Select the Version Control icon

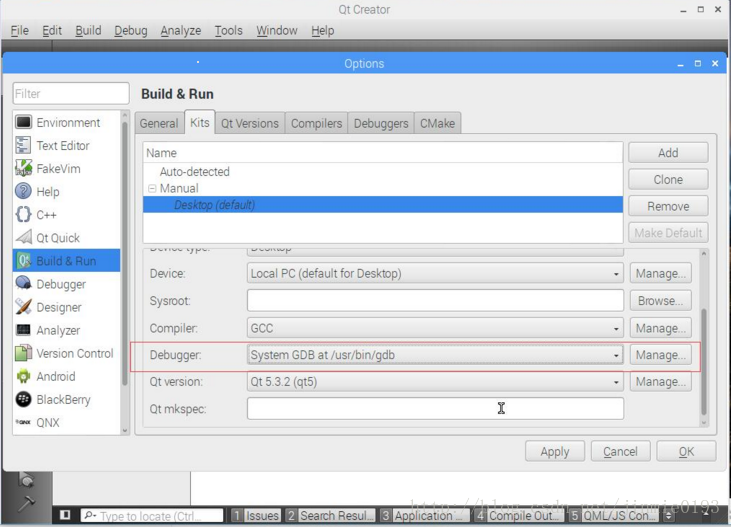[23, 353]
